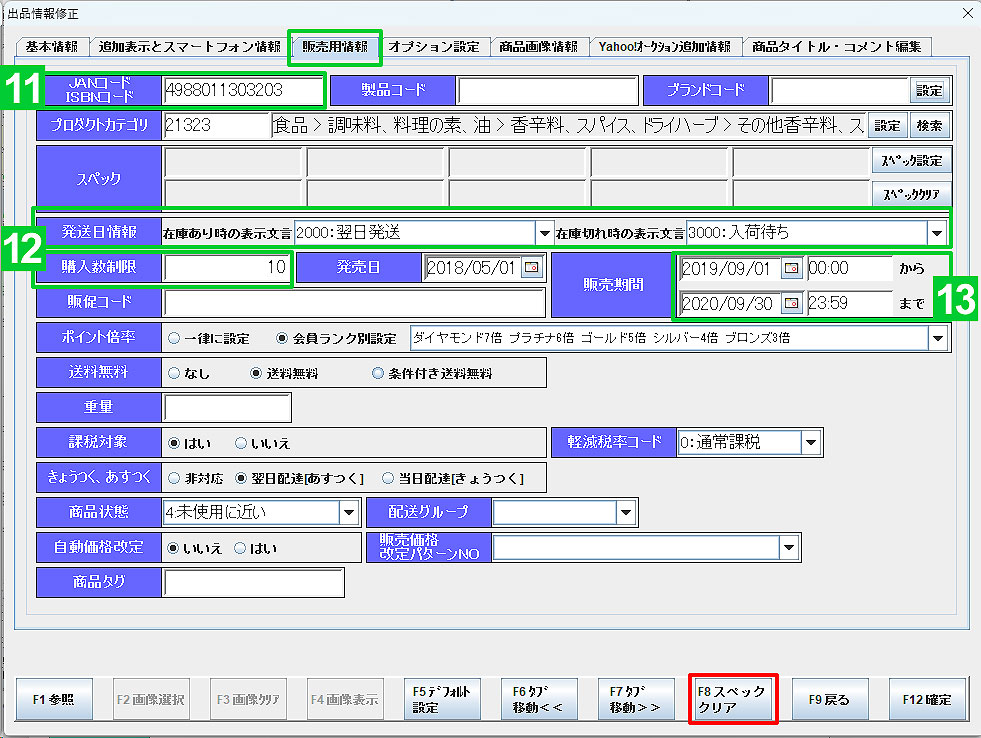Screen dimensions: 981x738
Task: Select 一律に設定 point rate option
Action: pos(174,338)
